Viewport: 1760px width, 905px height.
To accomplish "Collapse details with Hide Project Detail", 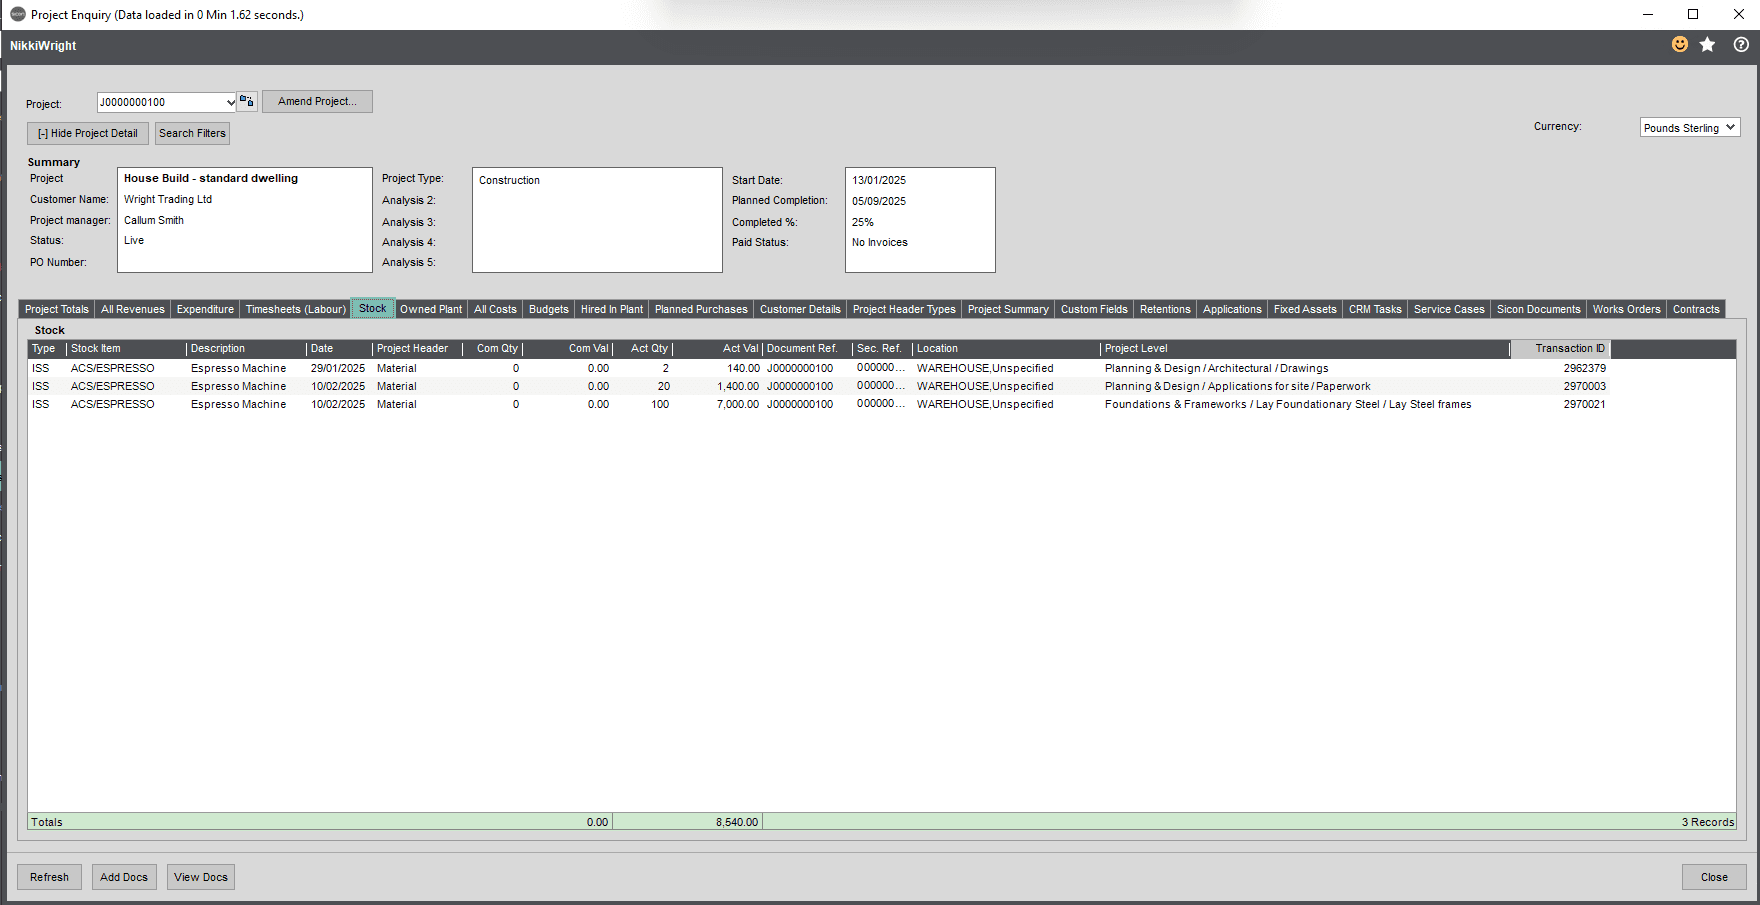I will [x=88, y=133].
